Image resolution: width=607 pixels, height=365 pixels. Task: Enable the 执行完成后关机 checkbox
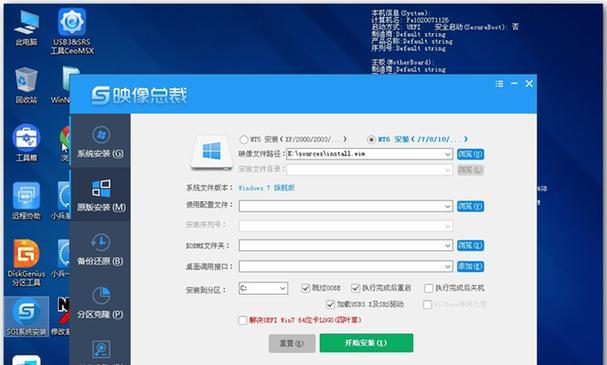pyautogui.click(x=428, y=288)
